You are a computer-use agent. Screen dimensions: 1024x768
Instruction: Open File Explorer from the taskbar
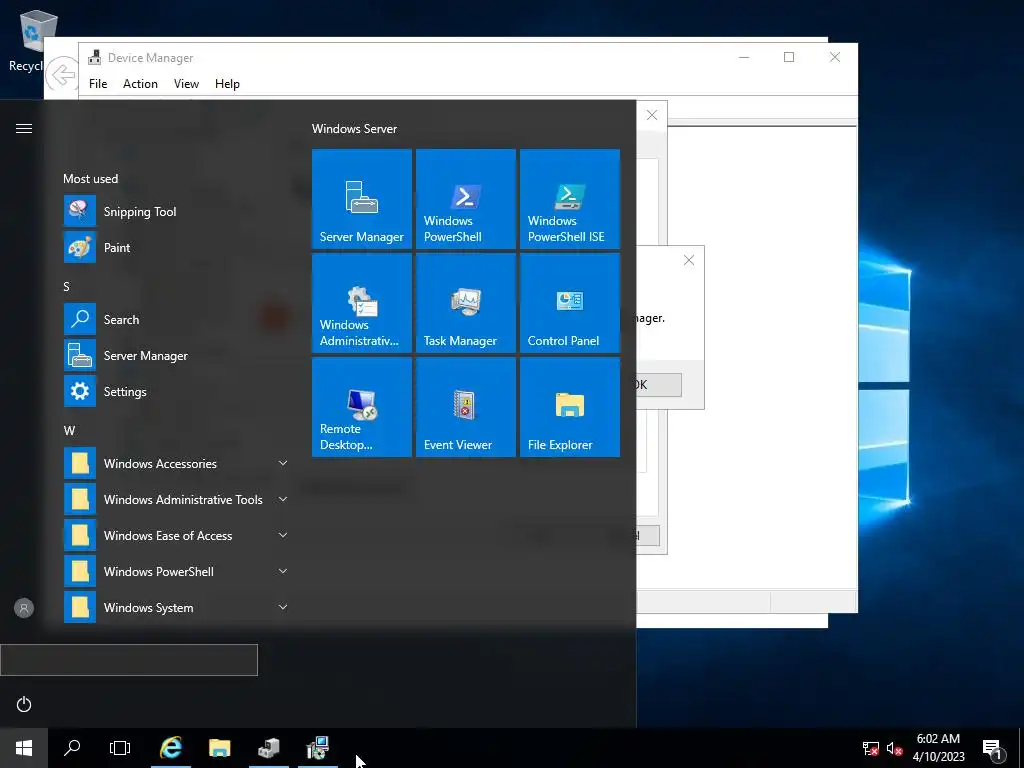click(219, 748)
